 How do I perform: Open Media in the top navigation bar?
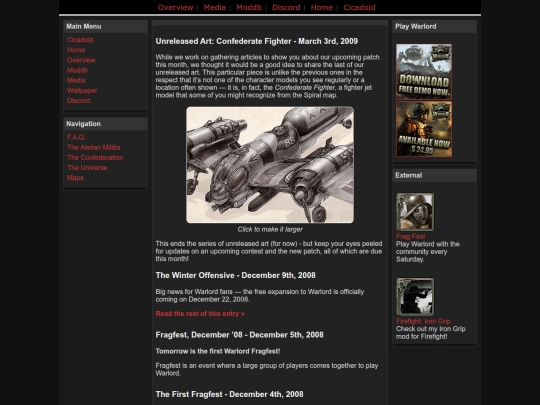(x=215, y=7)
